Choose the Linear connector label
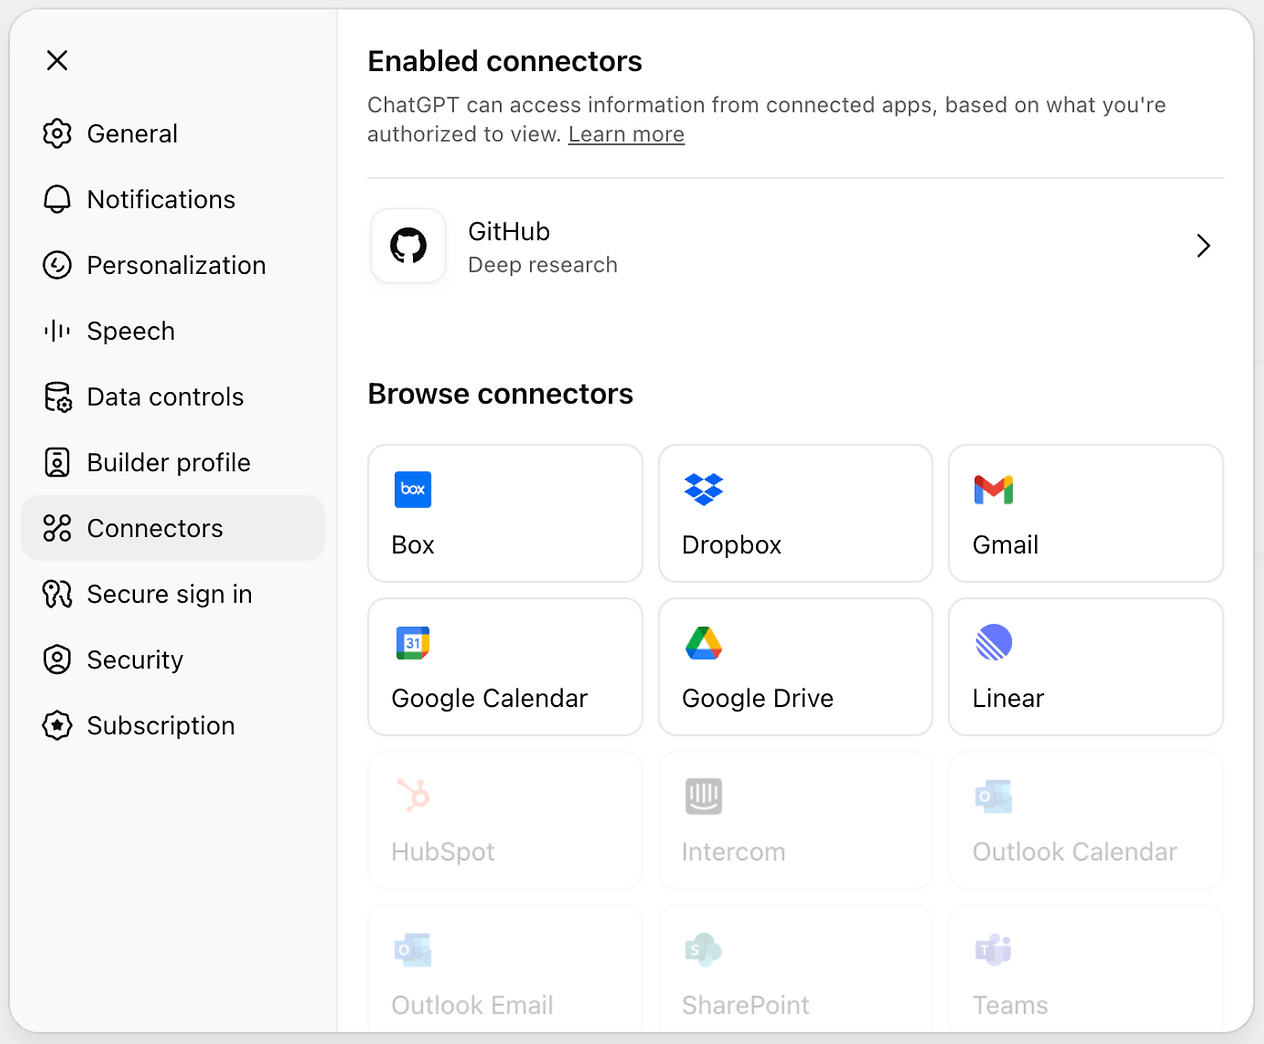The height and width of the screenshot is (1044, 1264). pyautogui.click(x=1008, y=698)
